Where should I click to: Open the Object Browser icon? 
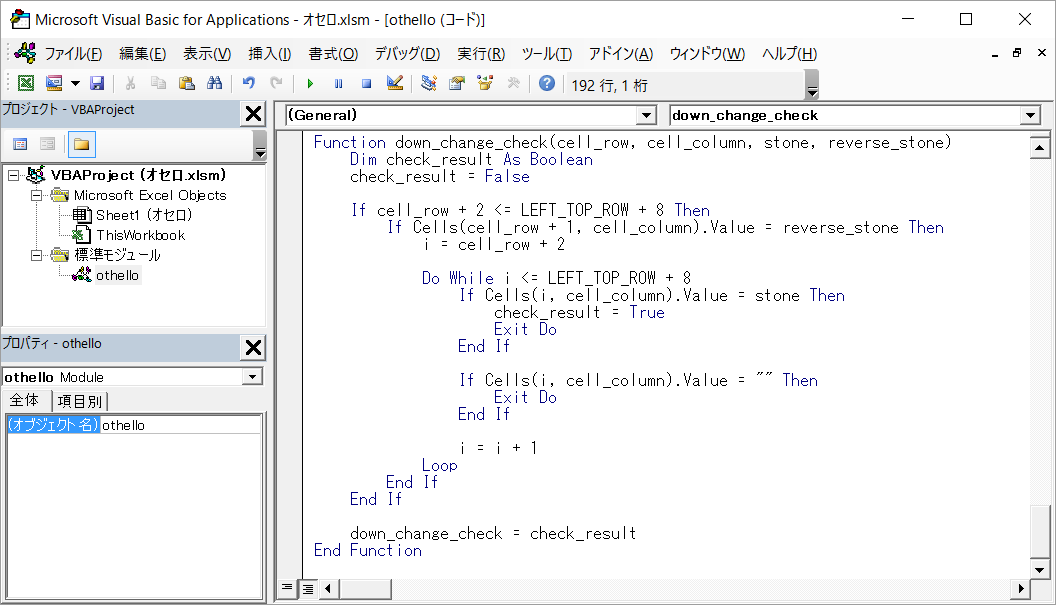coord(485,84)
